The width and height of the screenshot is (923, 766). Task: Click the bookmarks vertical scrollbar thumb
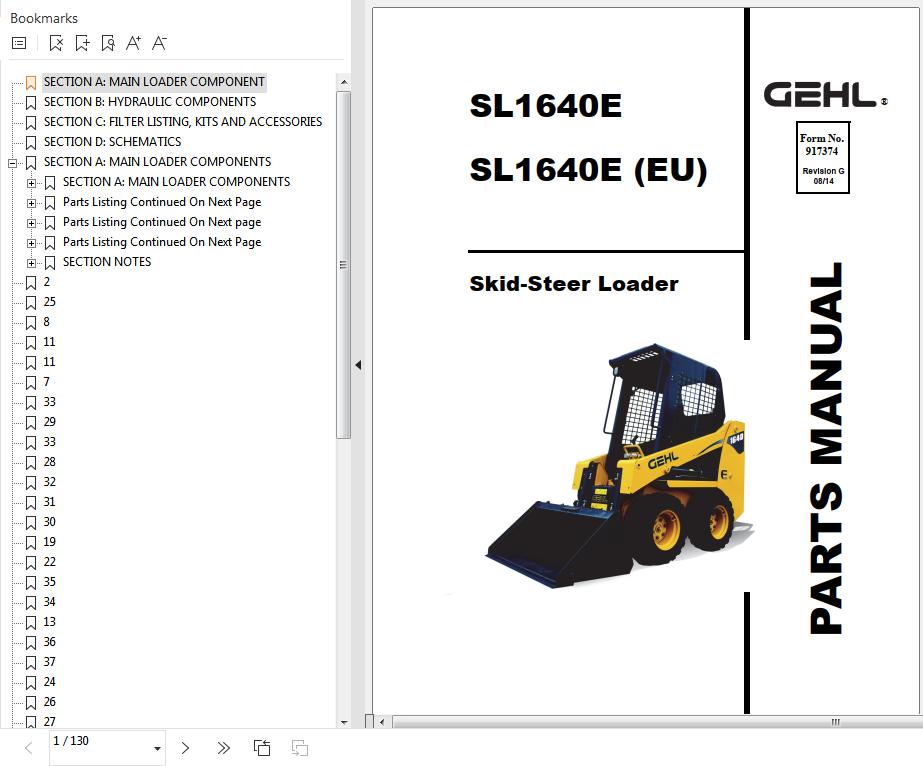[x=344, y=265]
